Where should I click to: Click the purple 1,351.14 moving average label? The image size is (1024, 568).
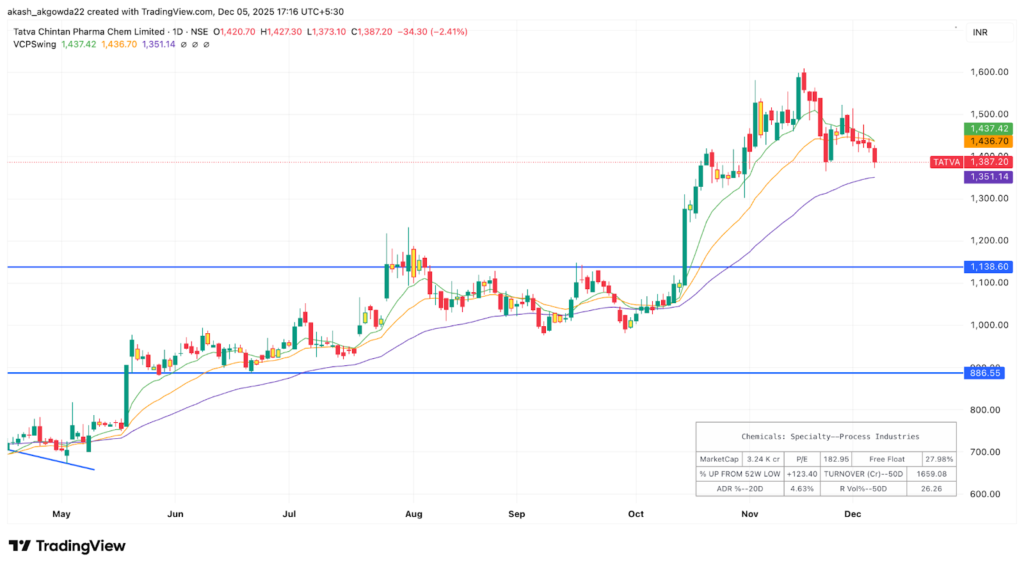click(x=985, y=177)
